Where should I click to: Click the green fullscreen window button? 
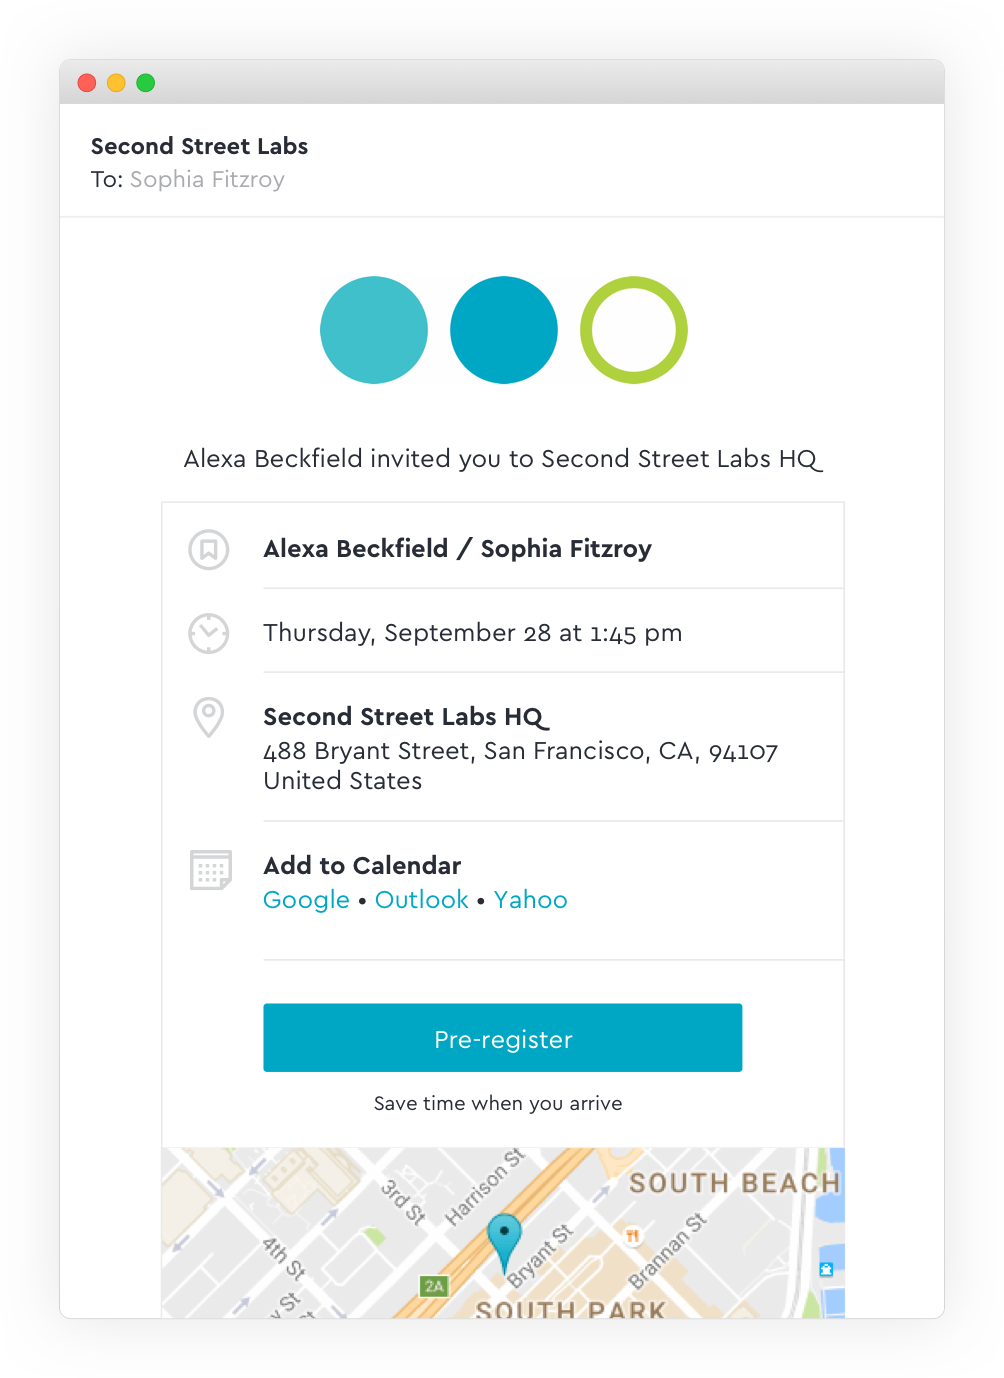[146, 83]
